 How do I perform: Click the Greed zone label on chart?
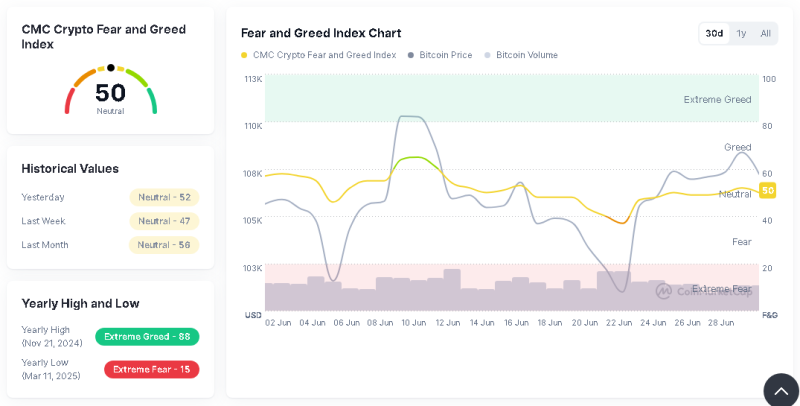[738, 147]
